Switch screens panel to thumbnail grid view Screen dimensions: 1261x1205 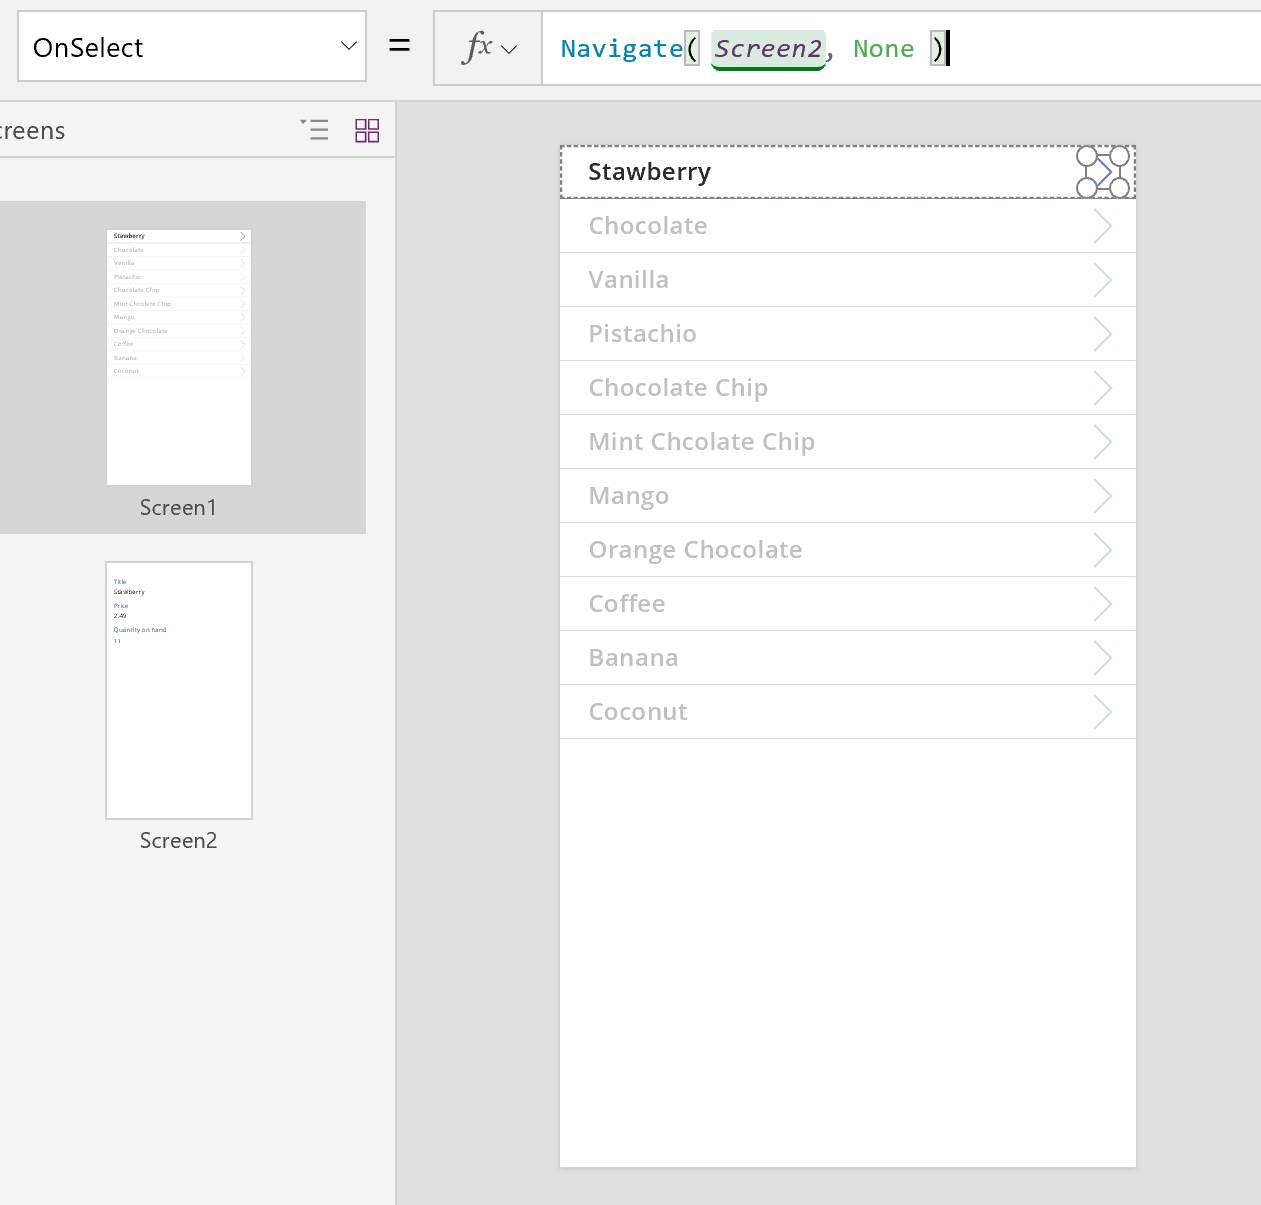[x=367, y=130]
